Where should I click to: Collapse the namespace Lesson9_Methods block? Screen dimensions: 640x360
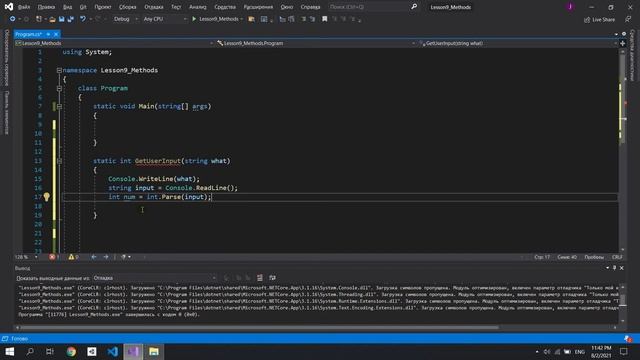click(59, 70)
